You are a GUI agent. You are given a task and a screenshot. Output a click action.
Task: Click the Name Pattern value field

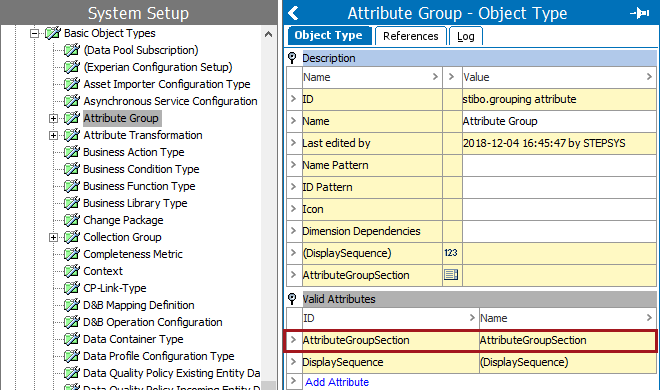click(x=559, y=165)
